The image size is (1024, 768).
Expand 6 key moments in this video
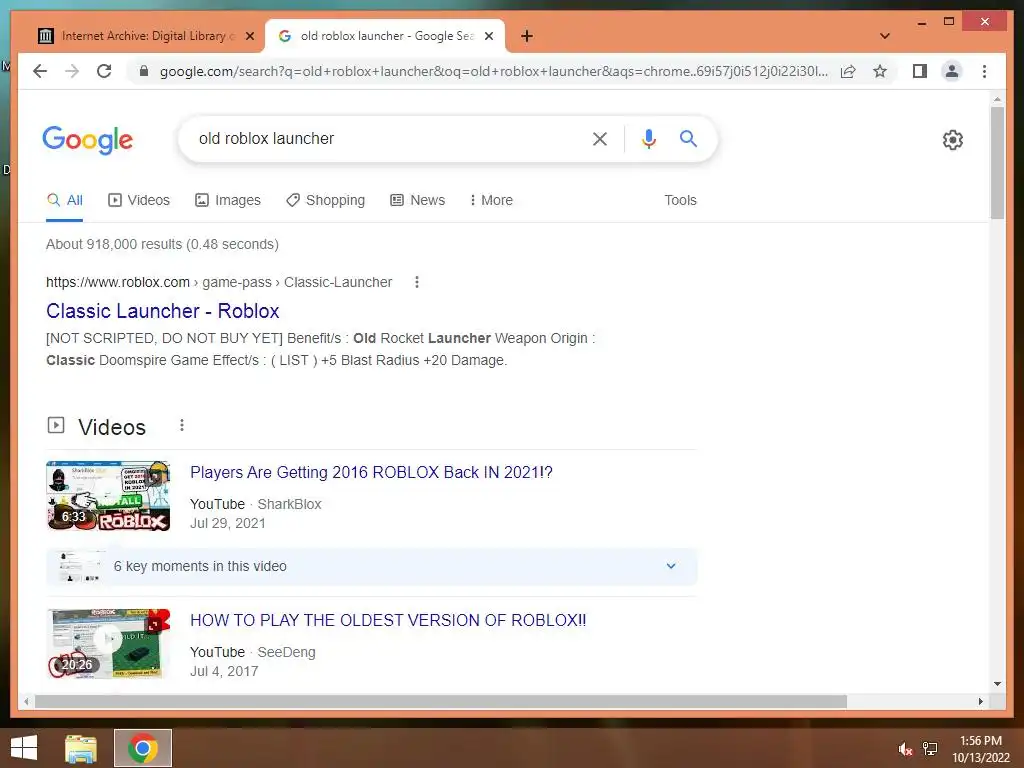[372, 566]
